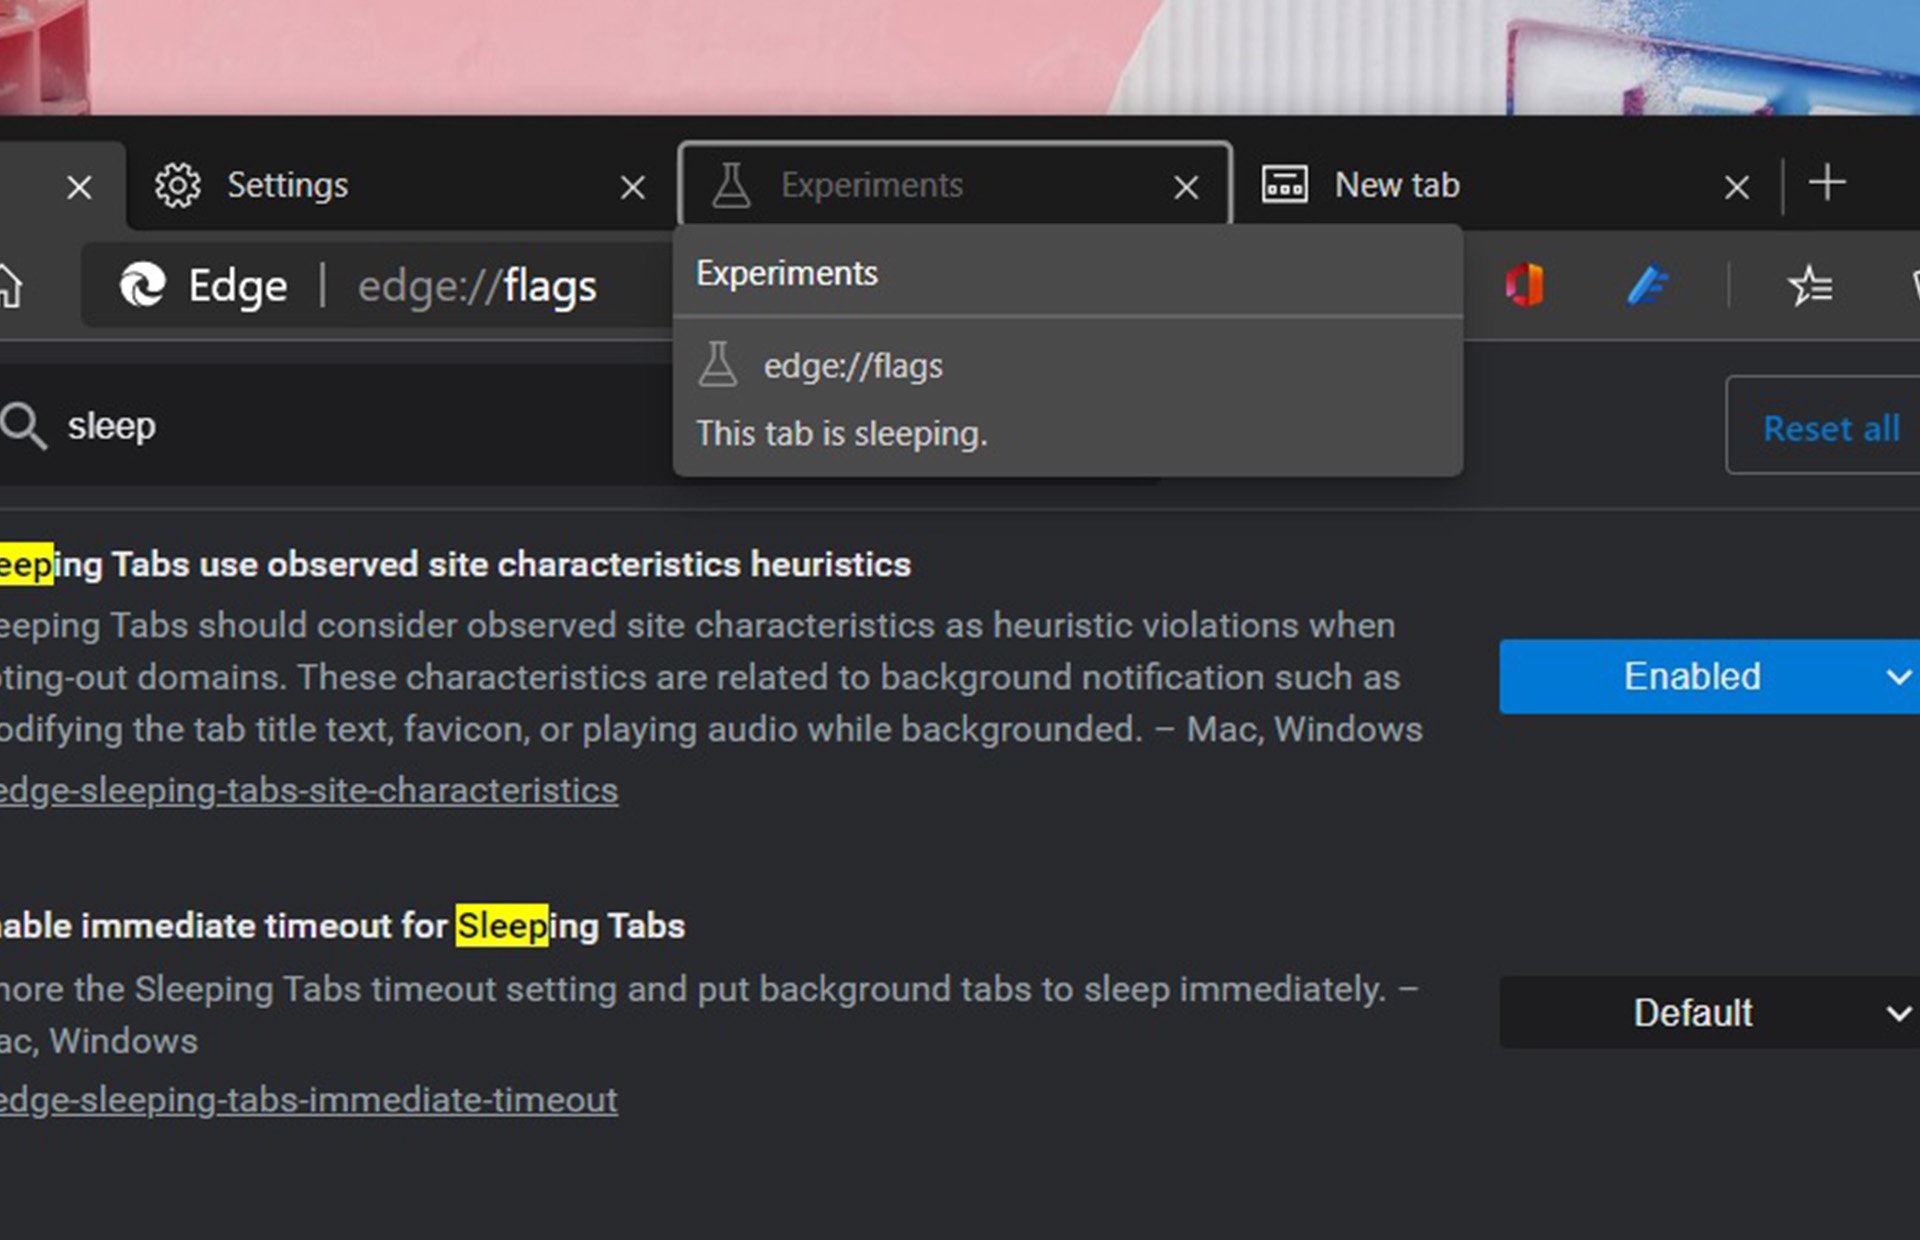Click the New tab page icon

(1284, 185)
